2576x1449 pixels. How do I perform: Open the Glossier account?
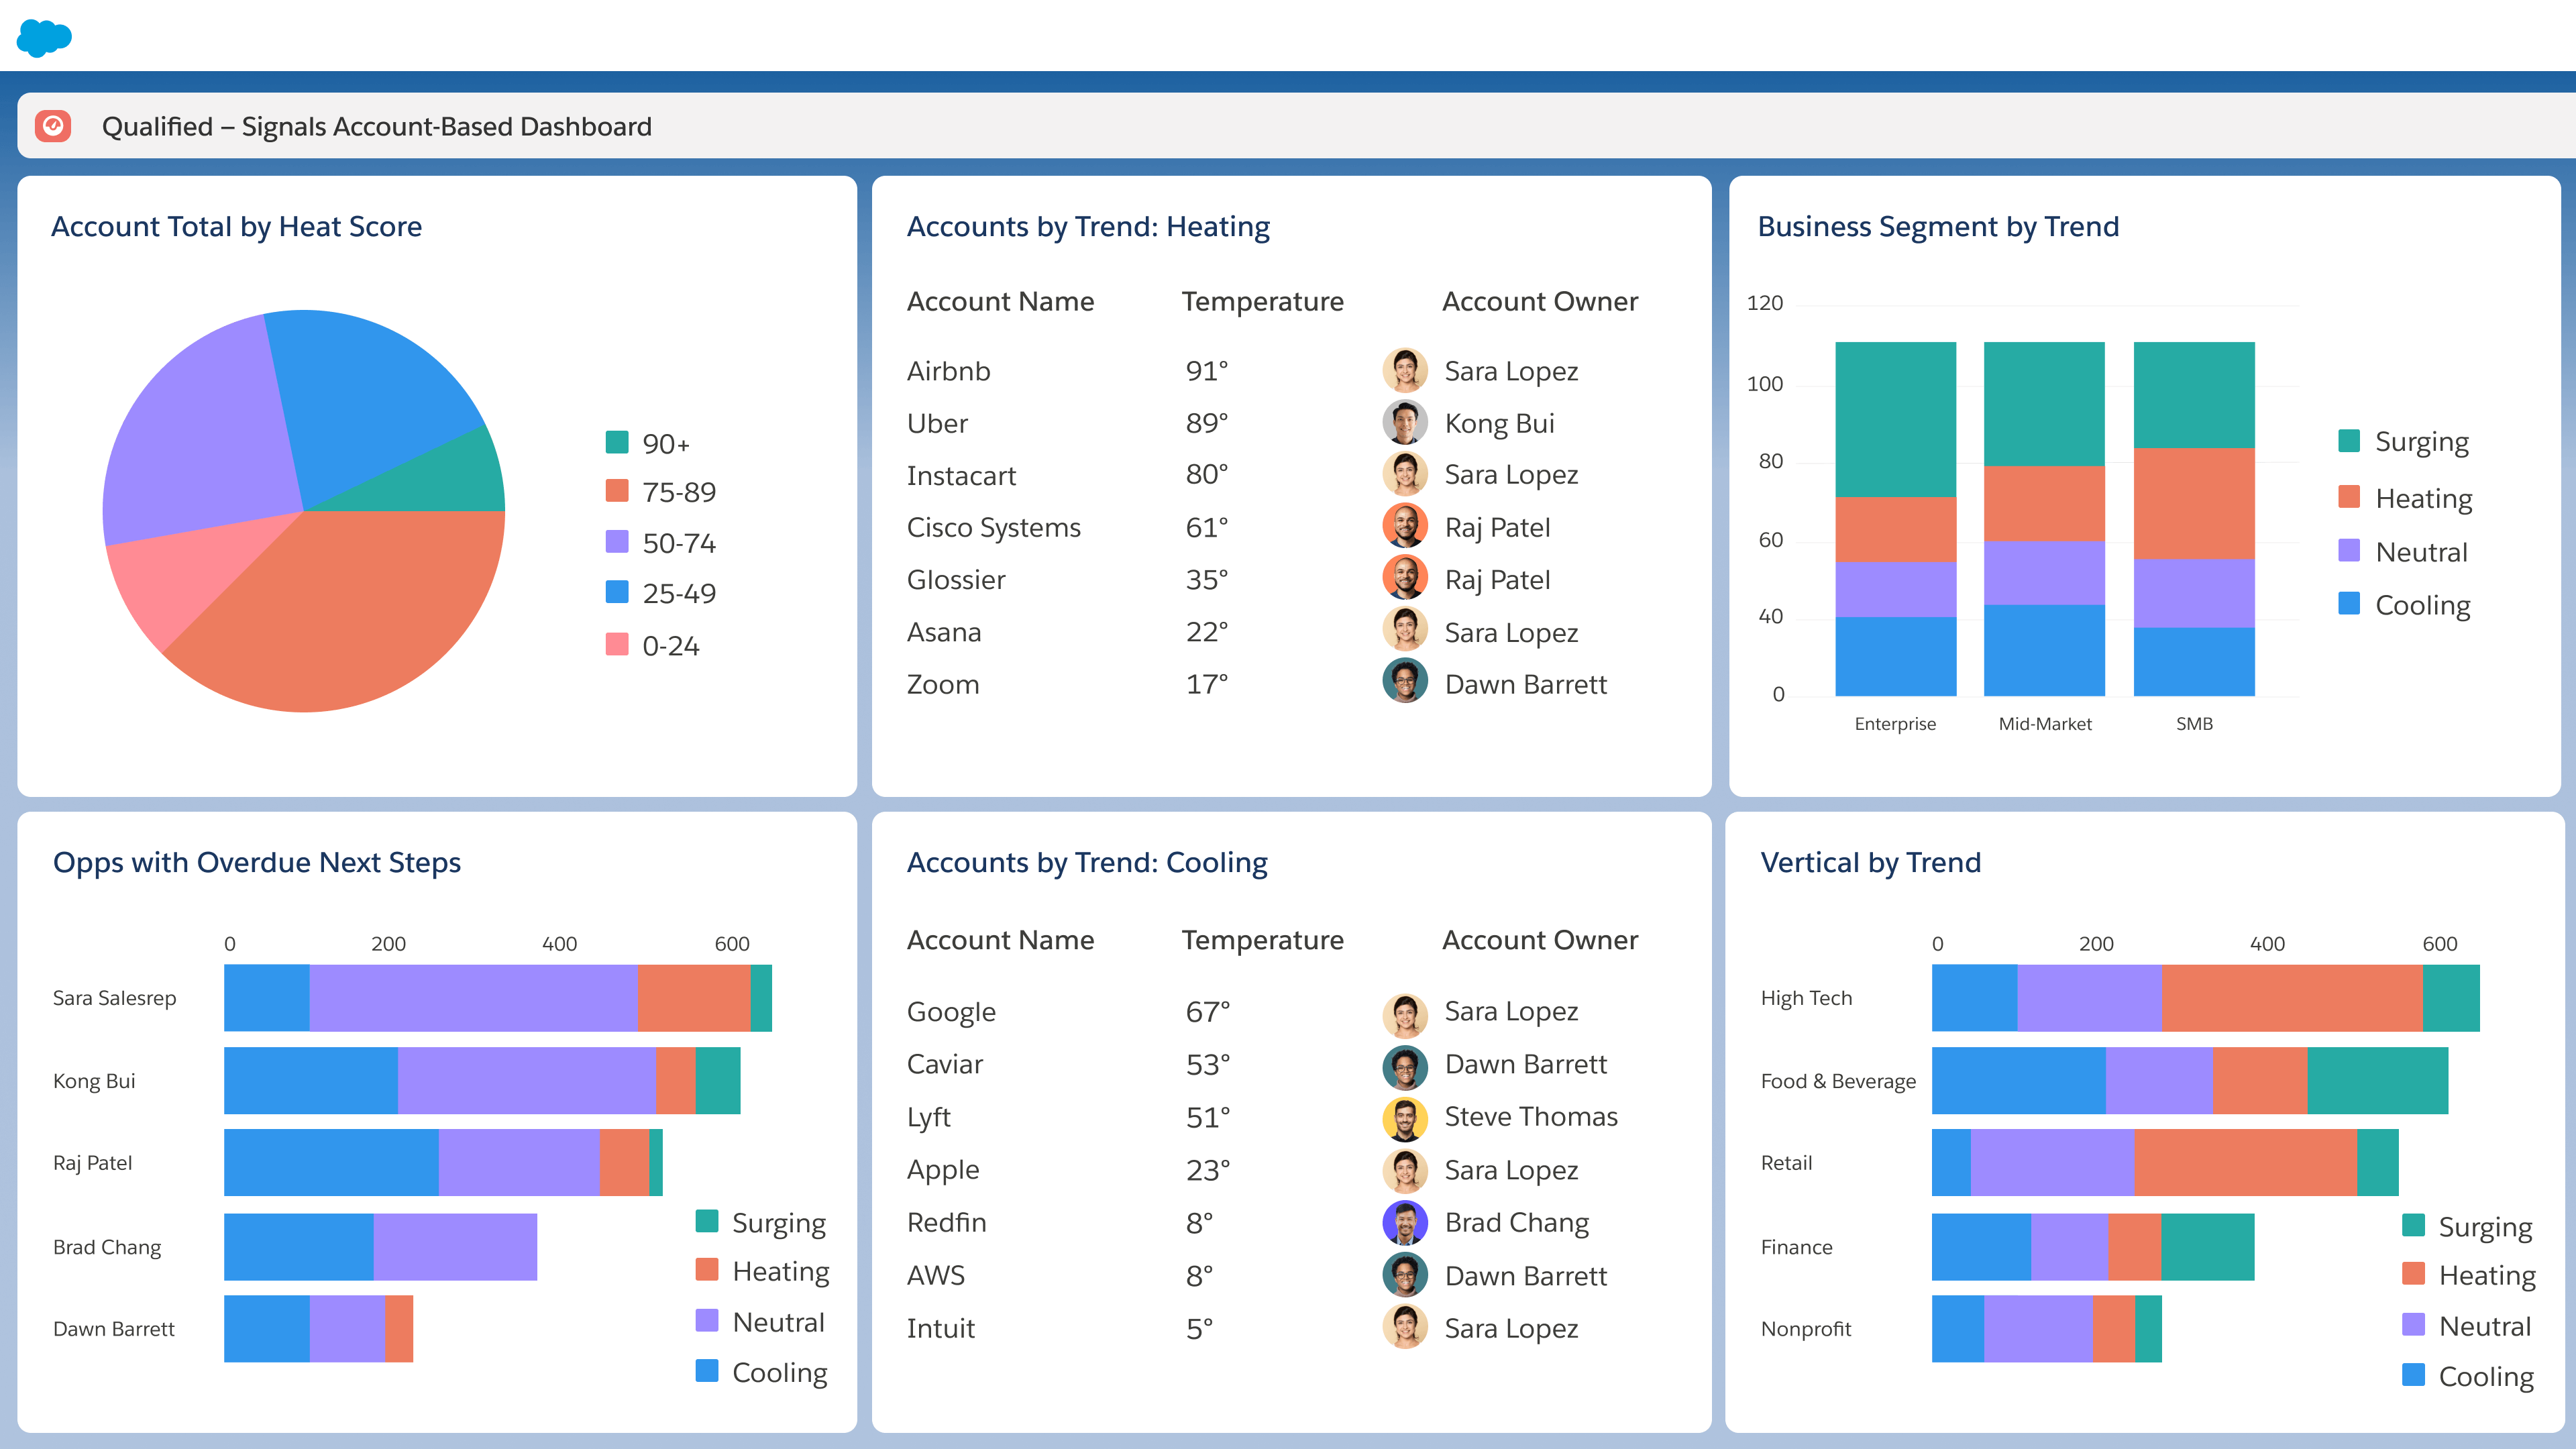956,579
